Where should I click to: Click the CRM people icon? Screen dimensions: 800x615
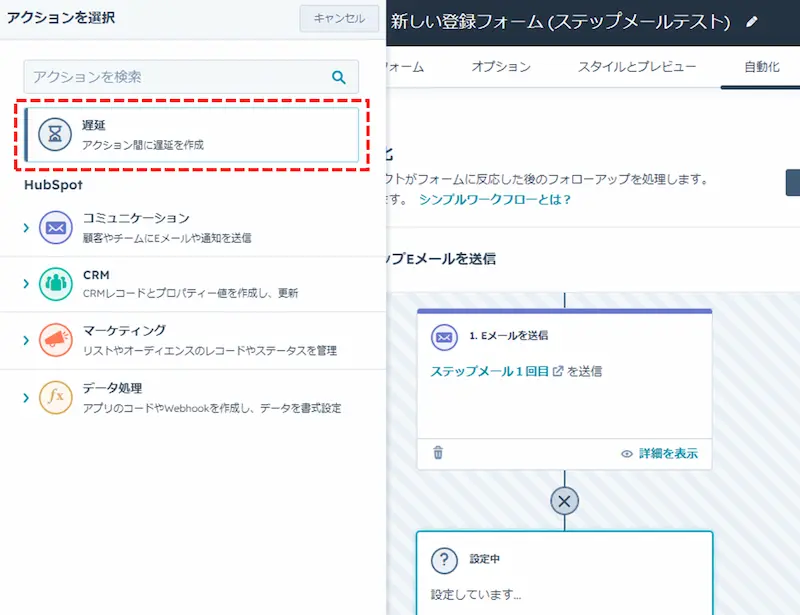click(56, 284)
